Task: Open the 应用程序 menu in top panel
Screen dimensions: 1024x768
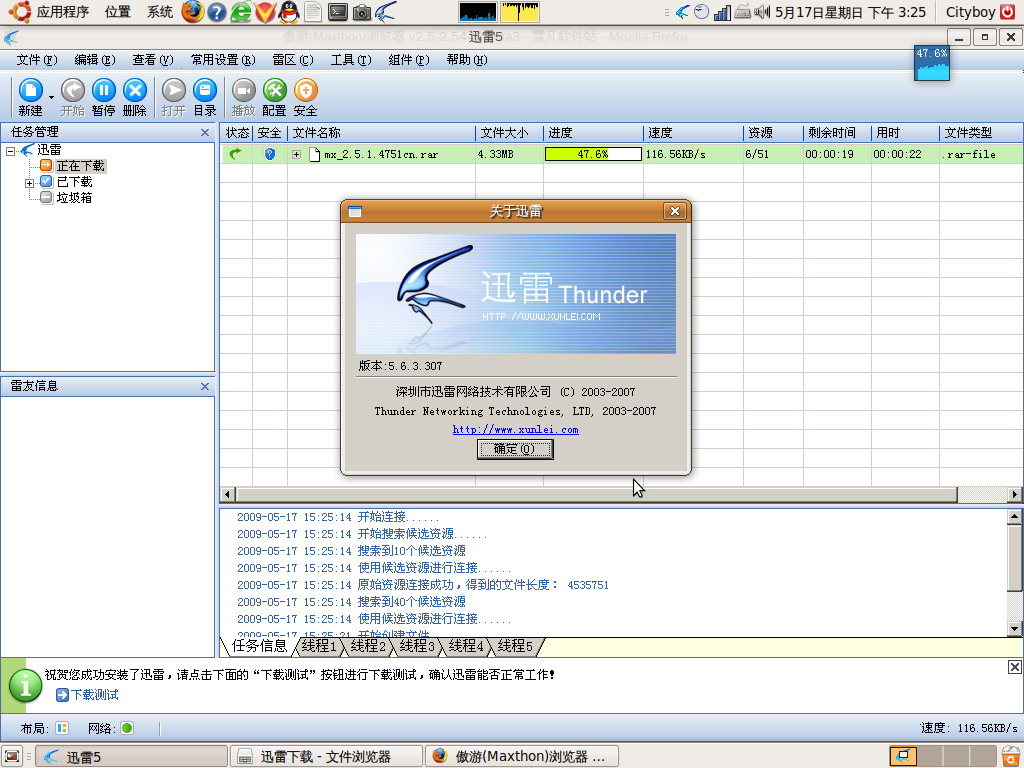Action: (50, 12)
